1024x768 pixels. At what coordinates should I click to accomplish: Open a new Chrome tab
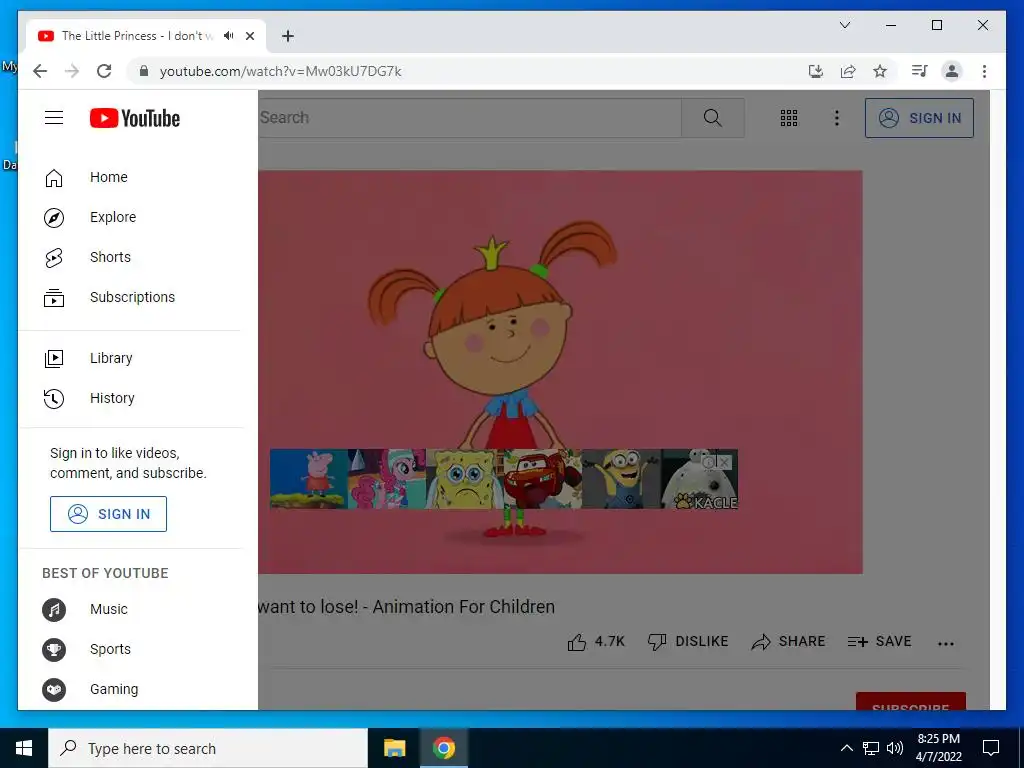(288, 36)
